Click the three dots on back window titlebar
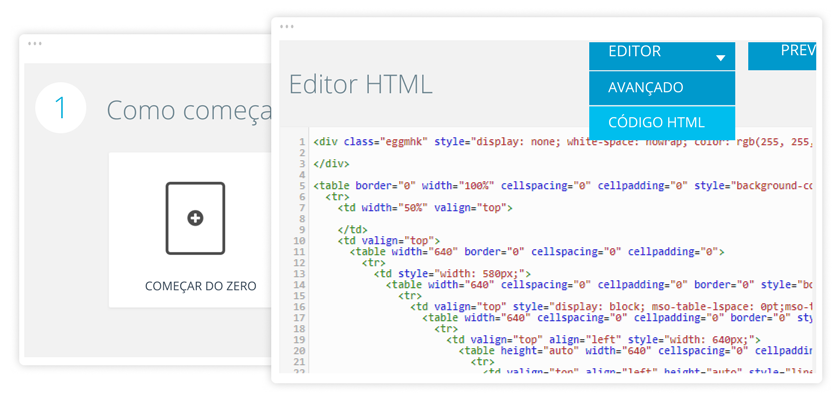This screenshot has height=400, width=840. (35, 43)
